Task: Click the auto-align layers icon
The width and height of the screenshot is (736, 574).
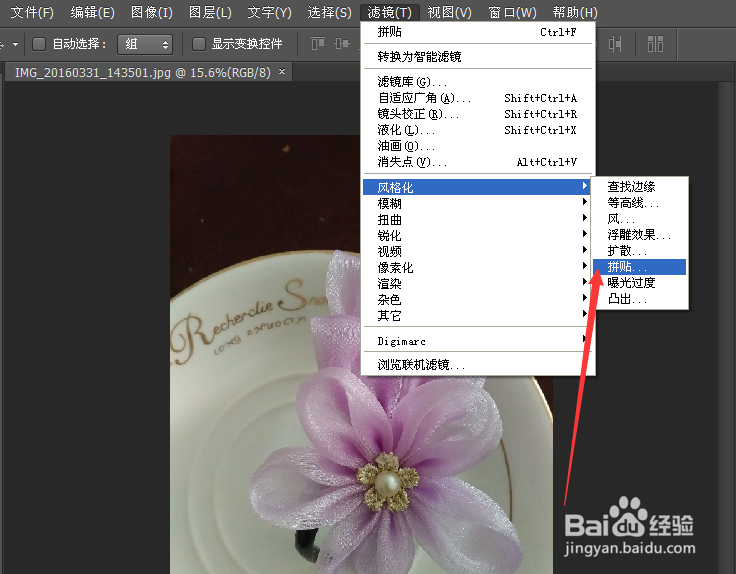Action: coord(655,44)
